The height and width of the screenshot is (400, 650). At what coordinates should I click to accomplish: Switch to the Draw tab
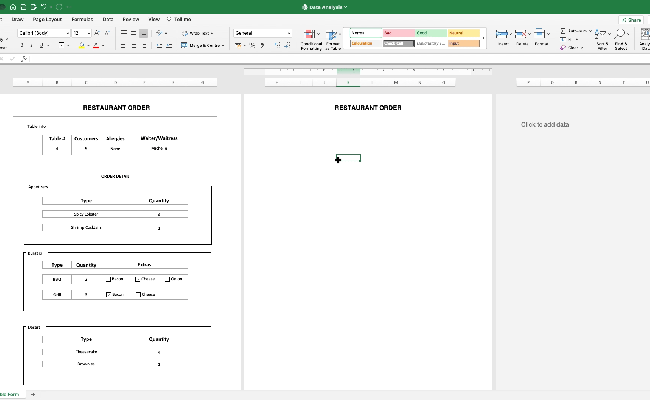pyautogui.click(x=17, y=19)
